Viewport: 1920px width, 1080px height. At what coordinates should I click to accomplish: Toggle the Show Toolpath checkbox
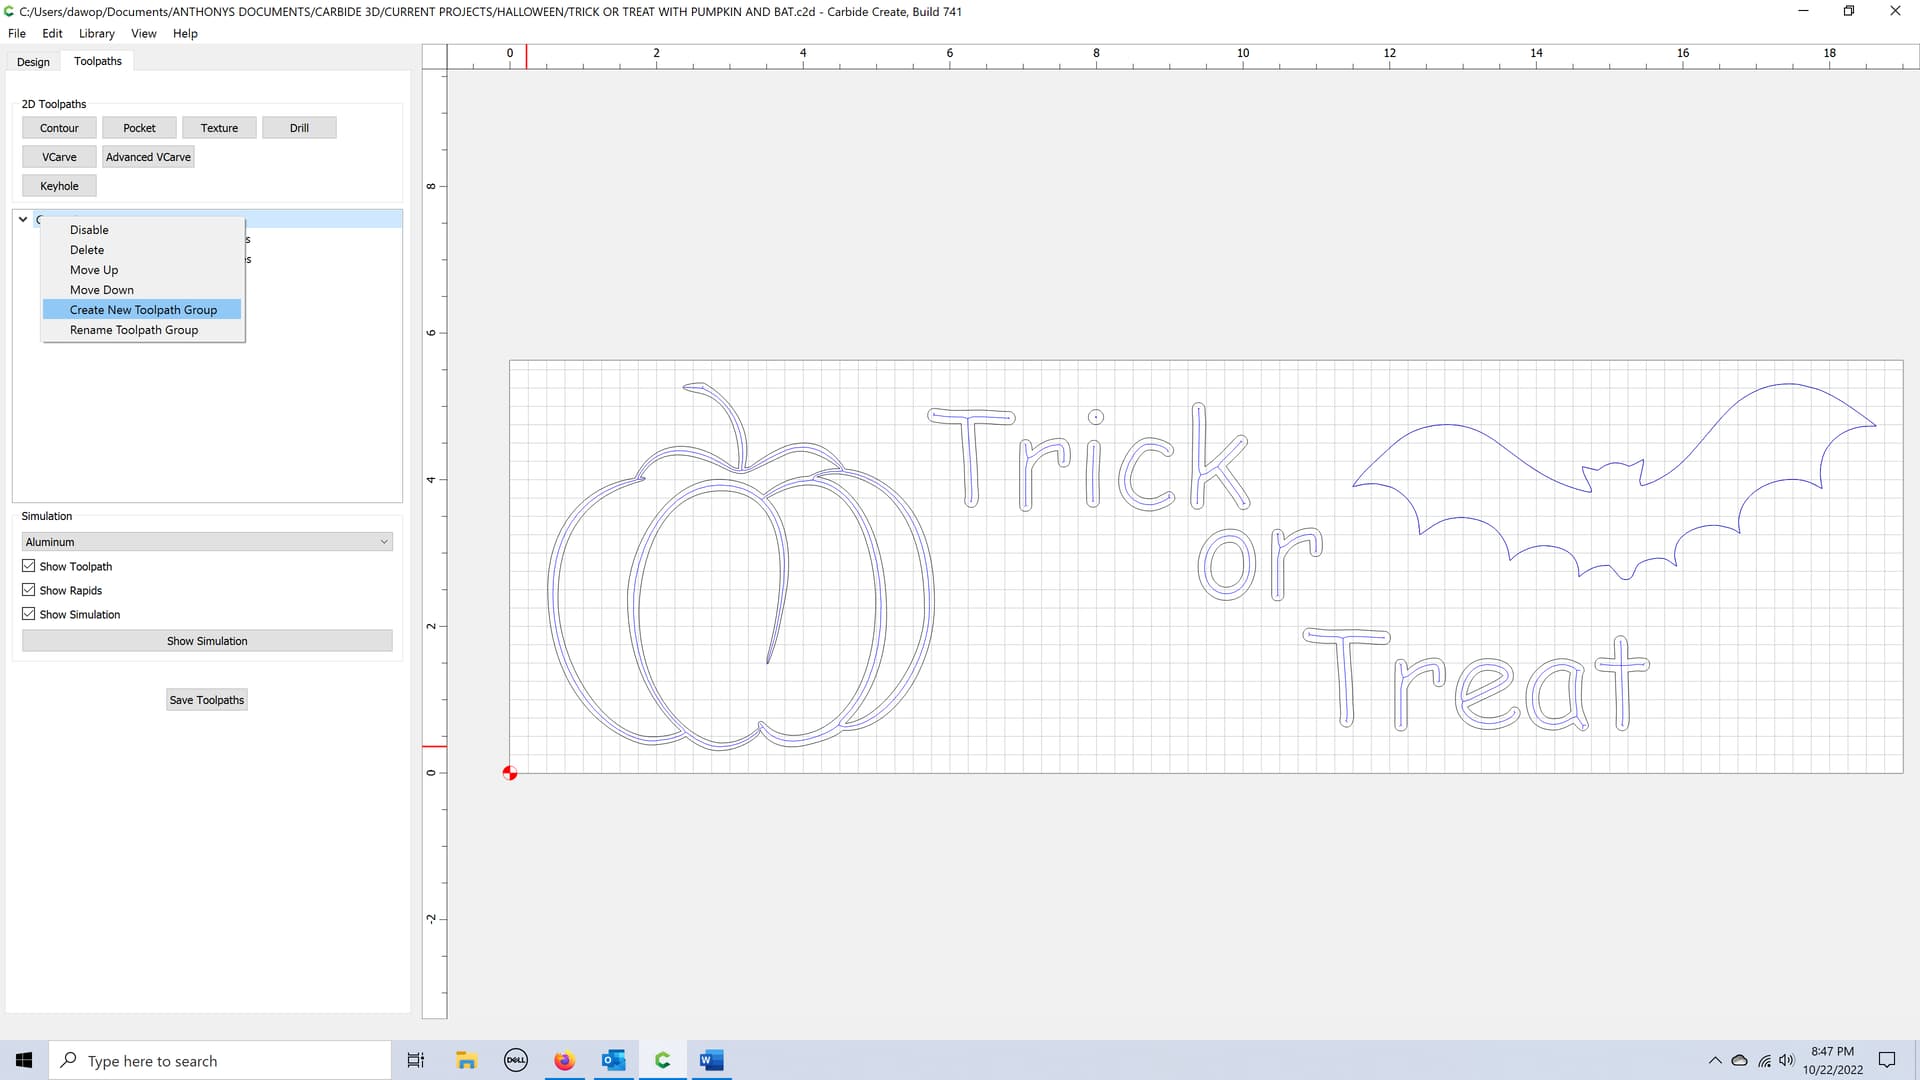pos(29,566)
